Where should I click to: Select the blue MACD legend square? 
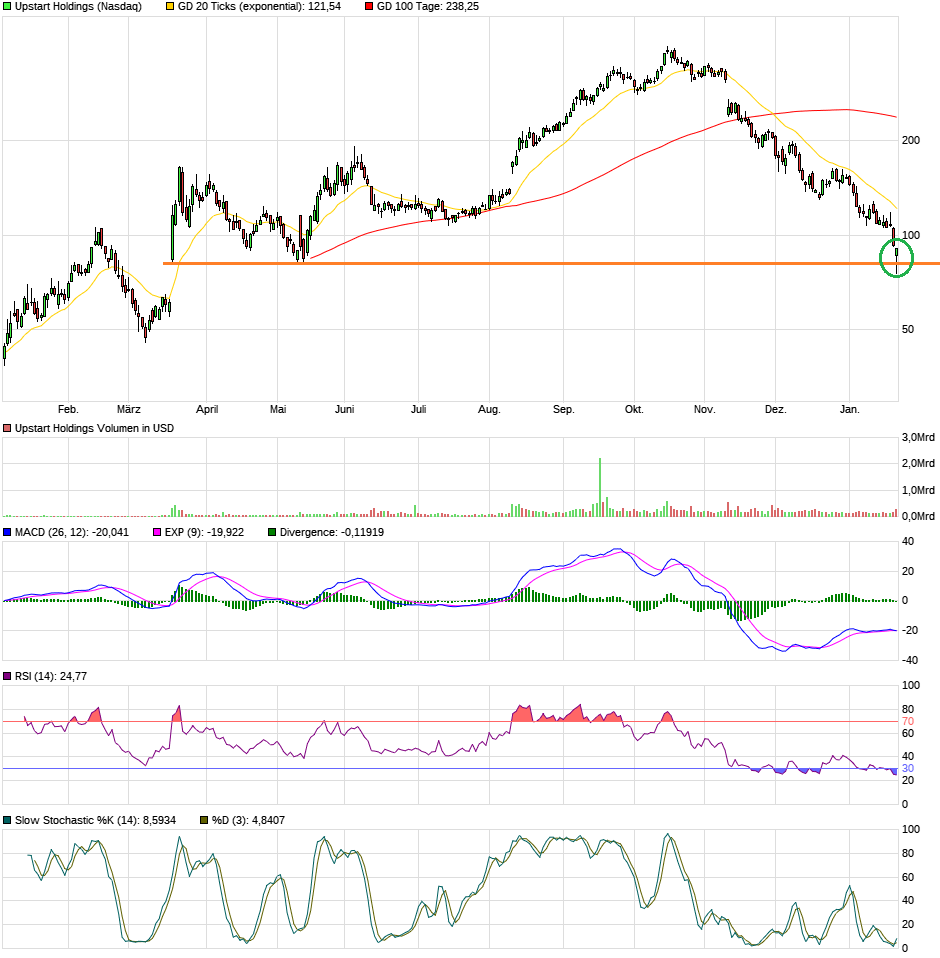coord(7,533)
